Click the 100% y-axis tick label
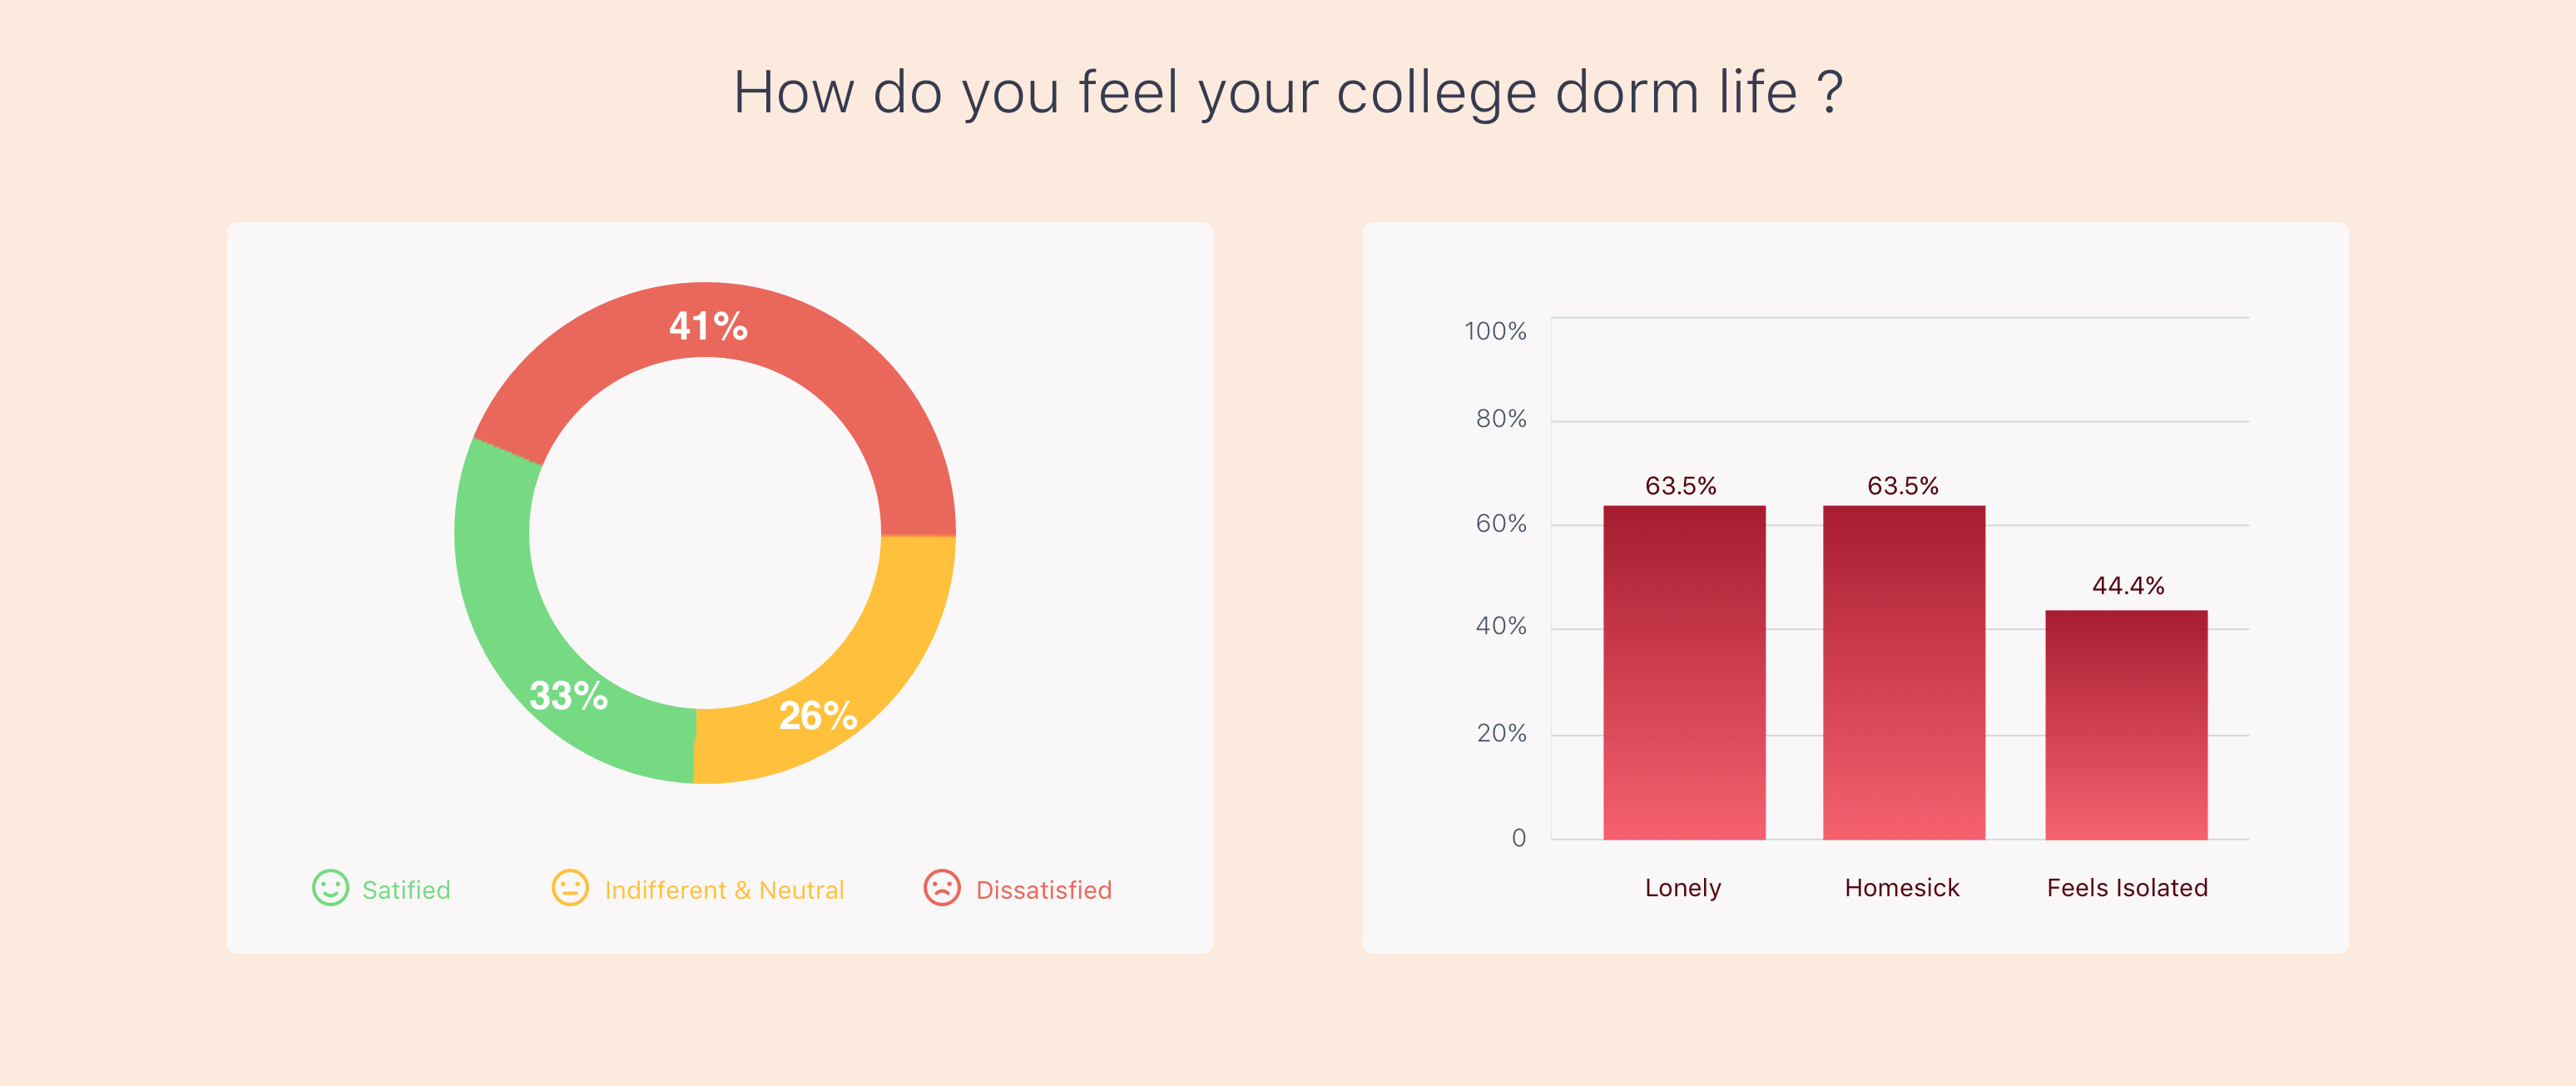Viewport: 2576px width, 1086px height. point(1495,331)
